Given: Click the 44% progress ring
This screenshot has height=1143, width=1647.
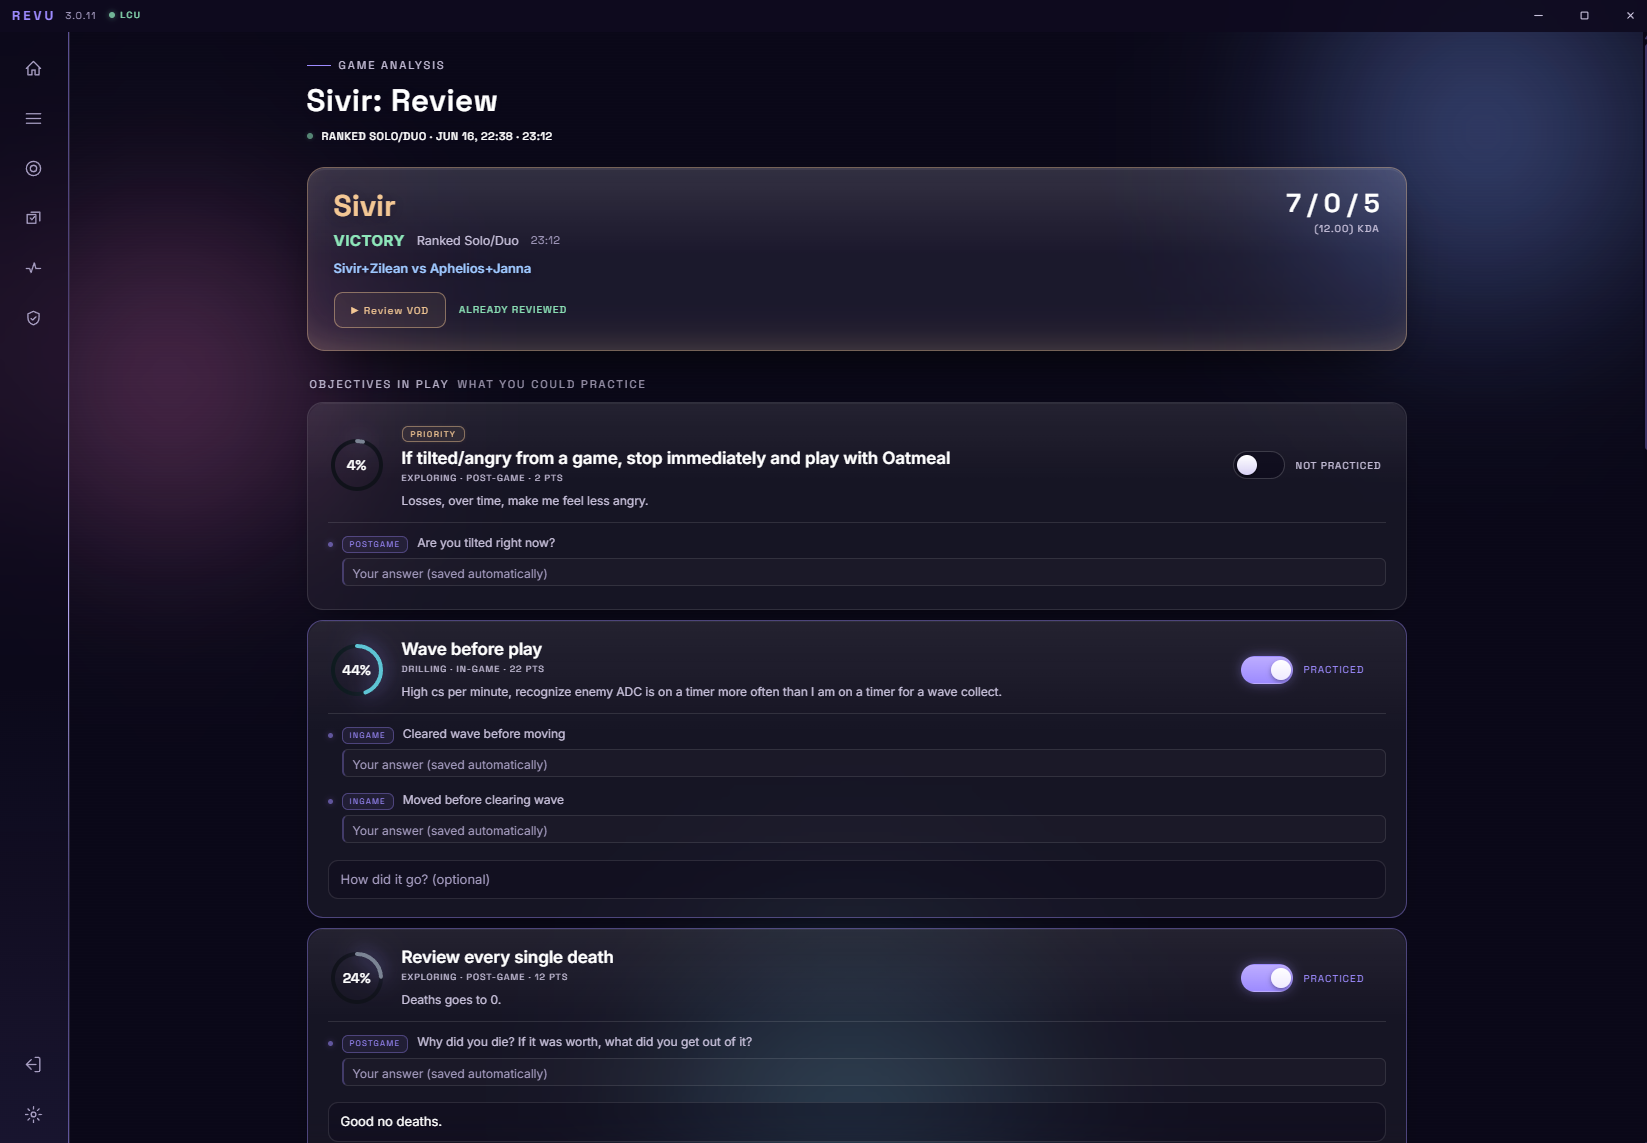Looking at the screenshot, I should pos(357,670).
